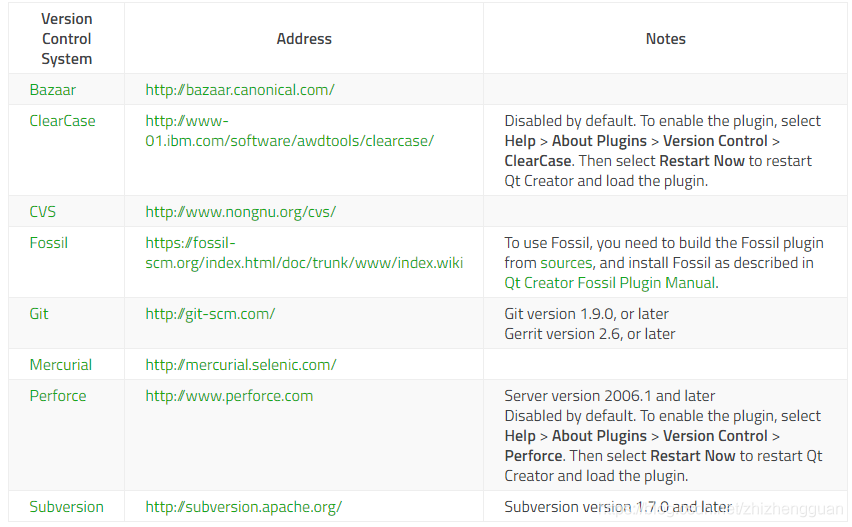Open the fossil-scm.org index wiki URL
Viewport: 852px width, 527px height.
[x=304, y=263]
